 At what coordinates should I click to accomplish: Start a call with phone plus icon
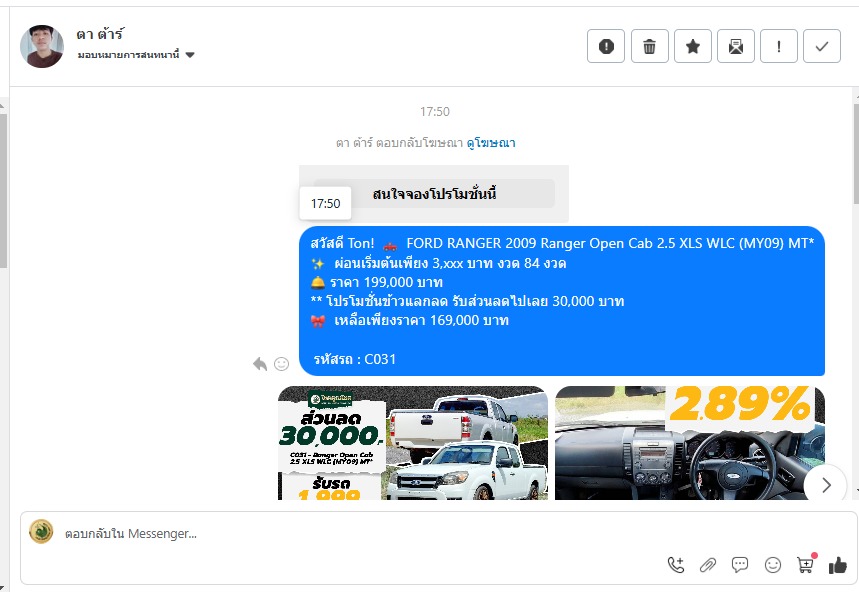coord(675,565)
